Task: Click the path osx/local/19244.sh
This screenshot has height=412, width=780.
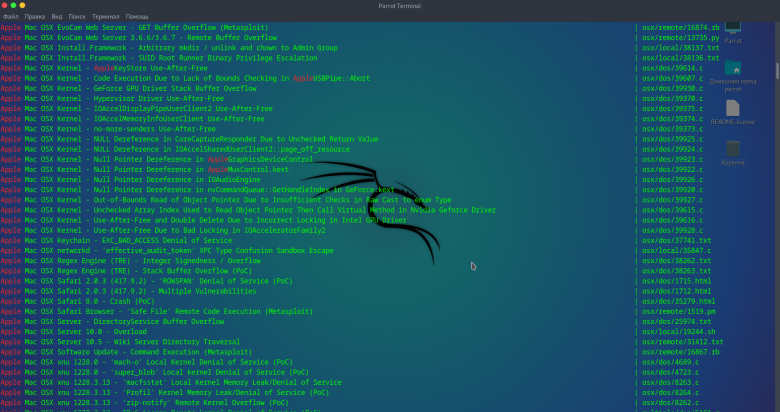Action: 679,331
